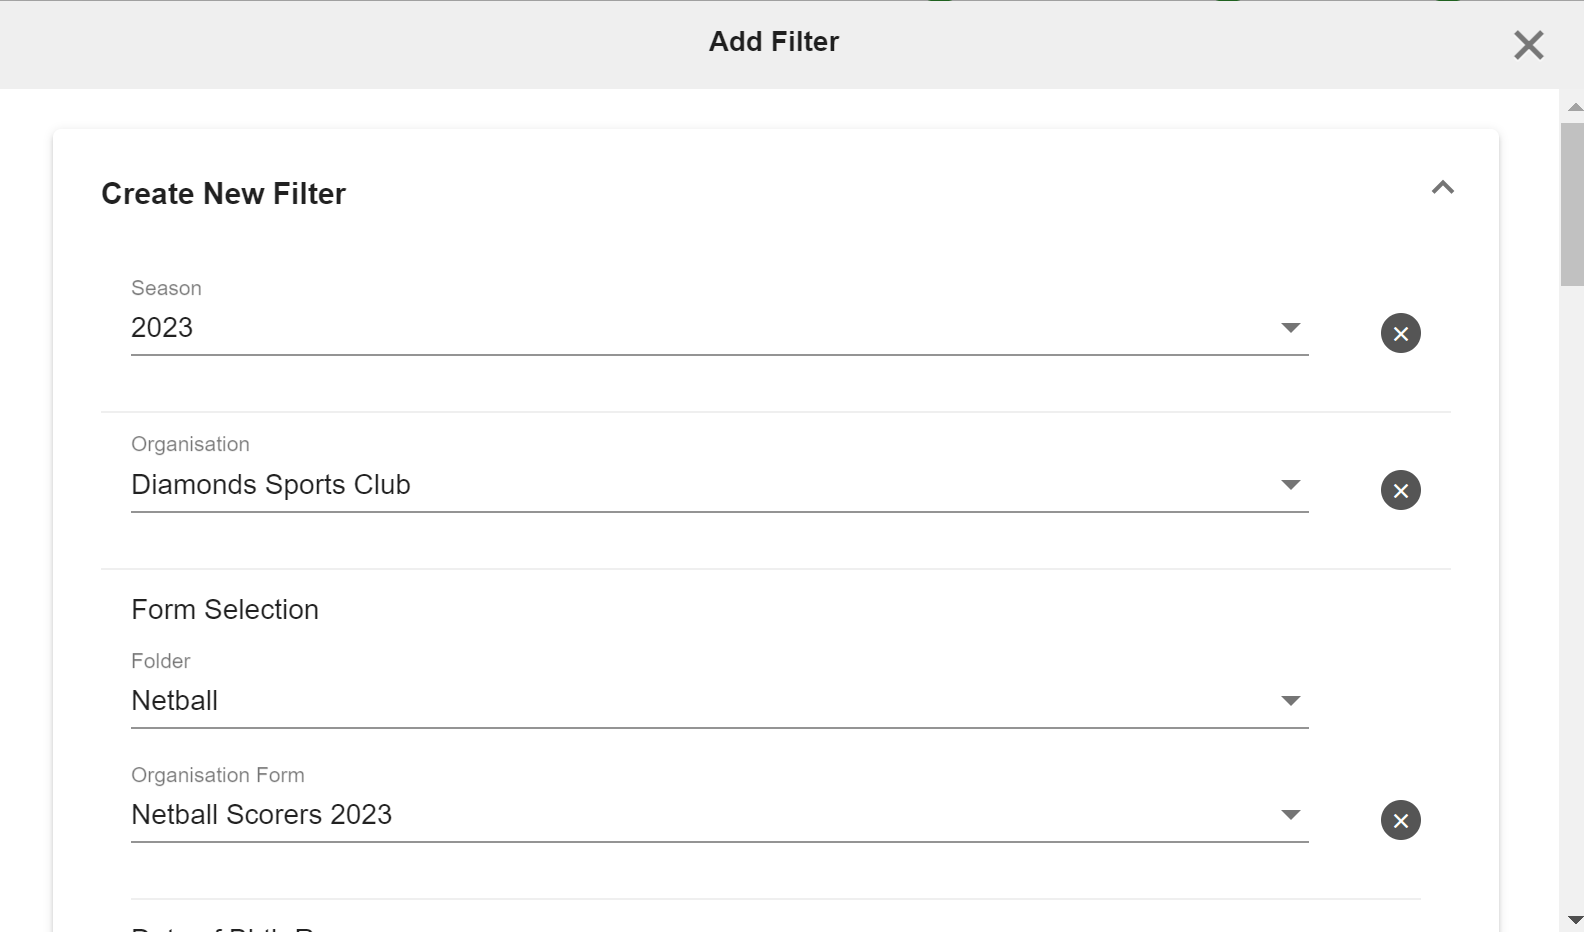Click the Form Selection heading

(x=225, y=610)
